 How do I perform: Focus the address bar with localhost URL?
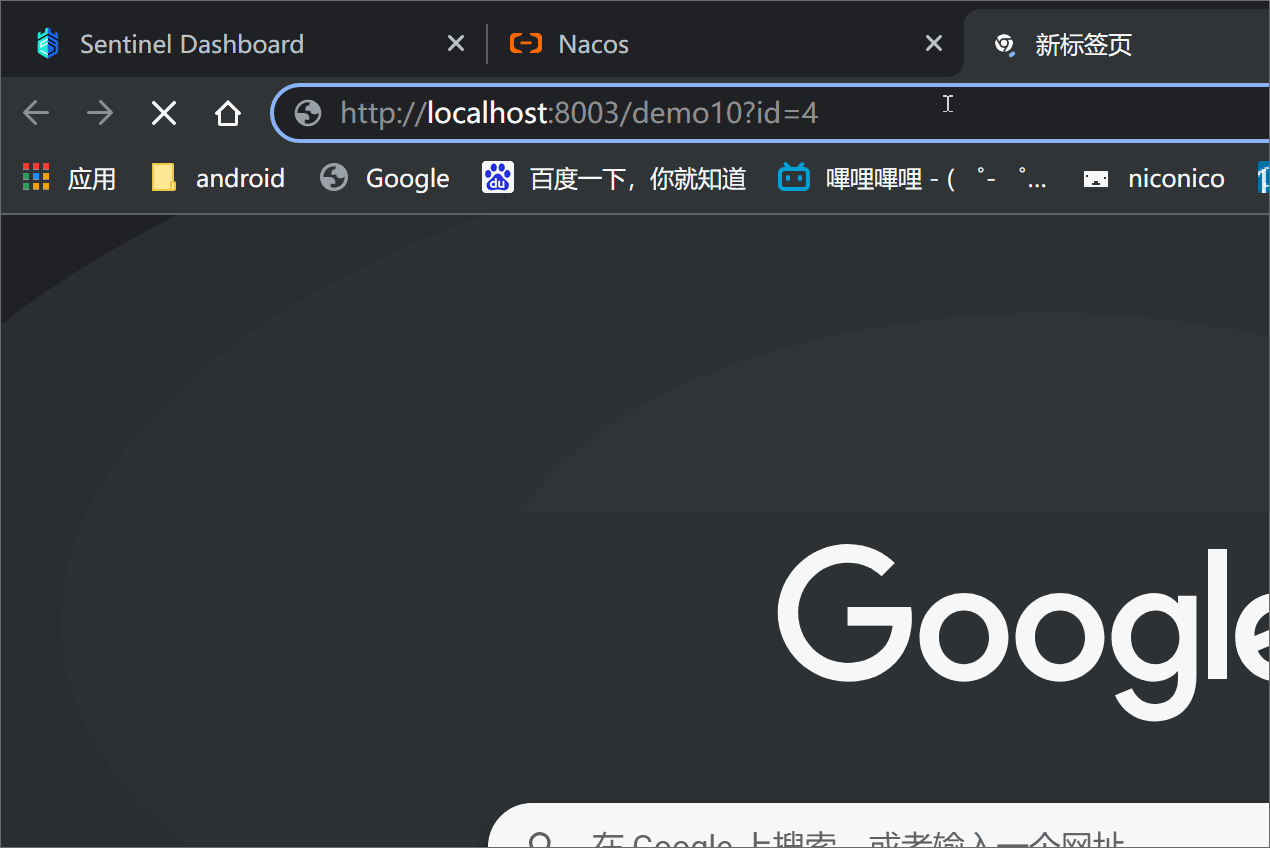click(x=770, y=113)
